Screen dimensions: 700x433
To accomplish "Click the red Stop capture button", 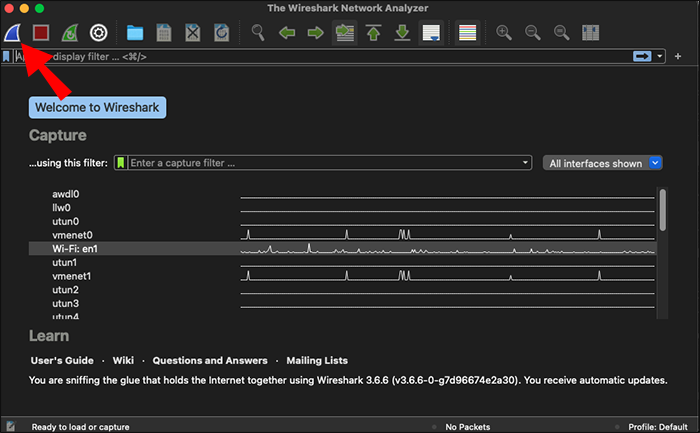I will pos(42,33).
